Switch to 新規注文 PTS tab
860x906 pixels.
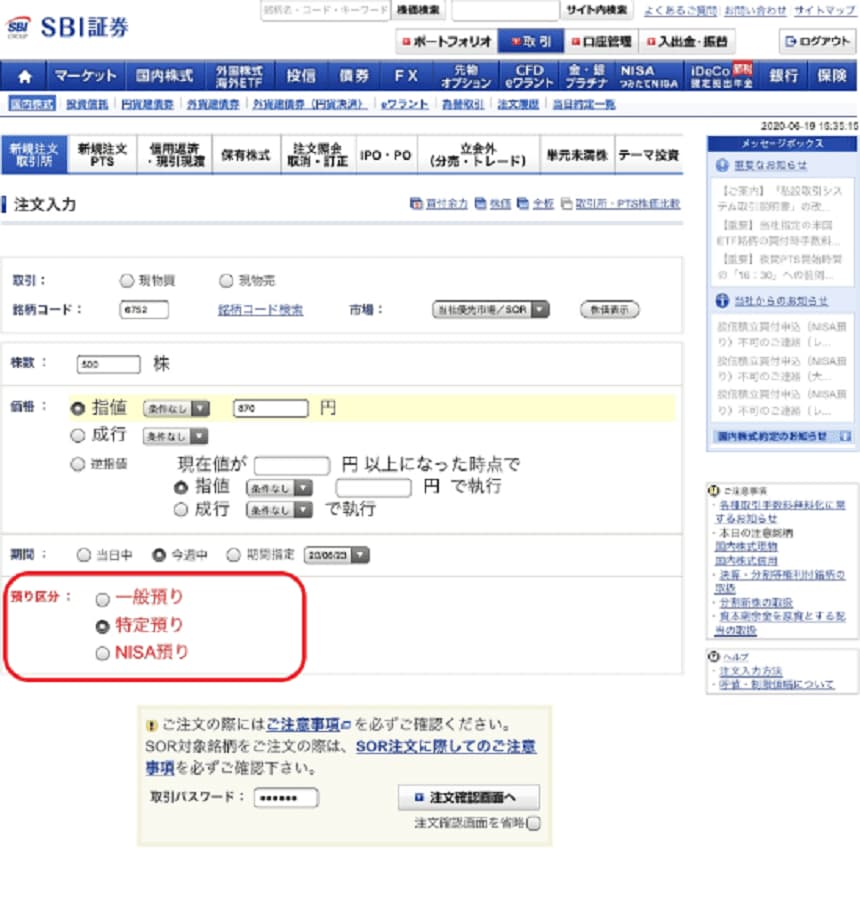pos(102,155)
